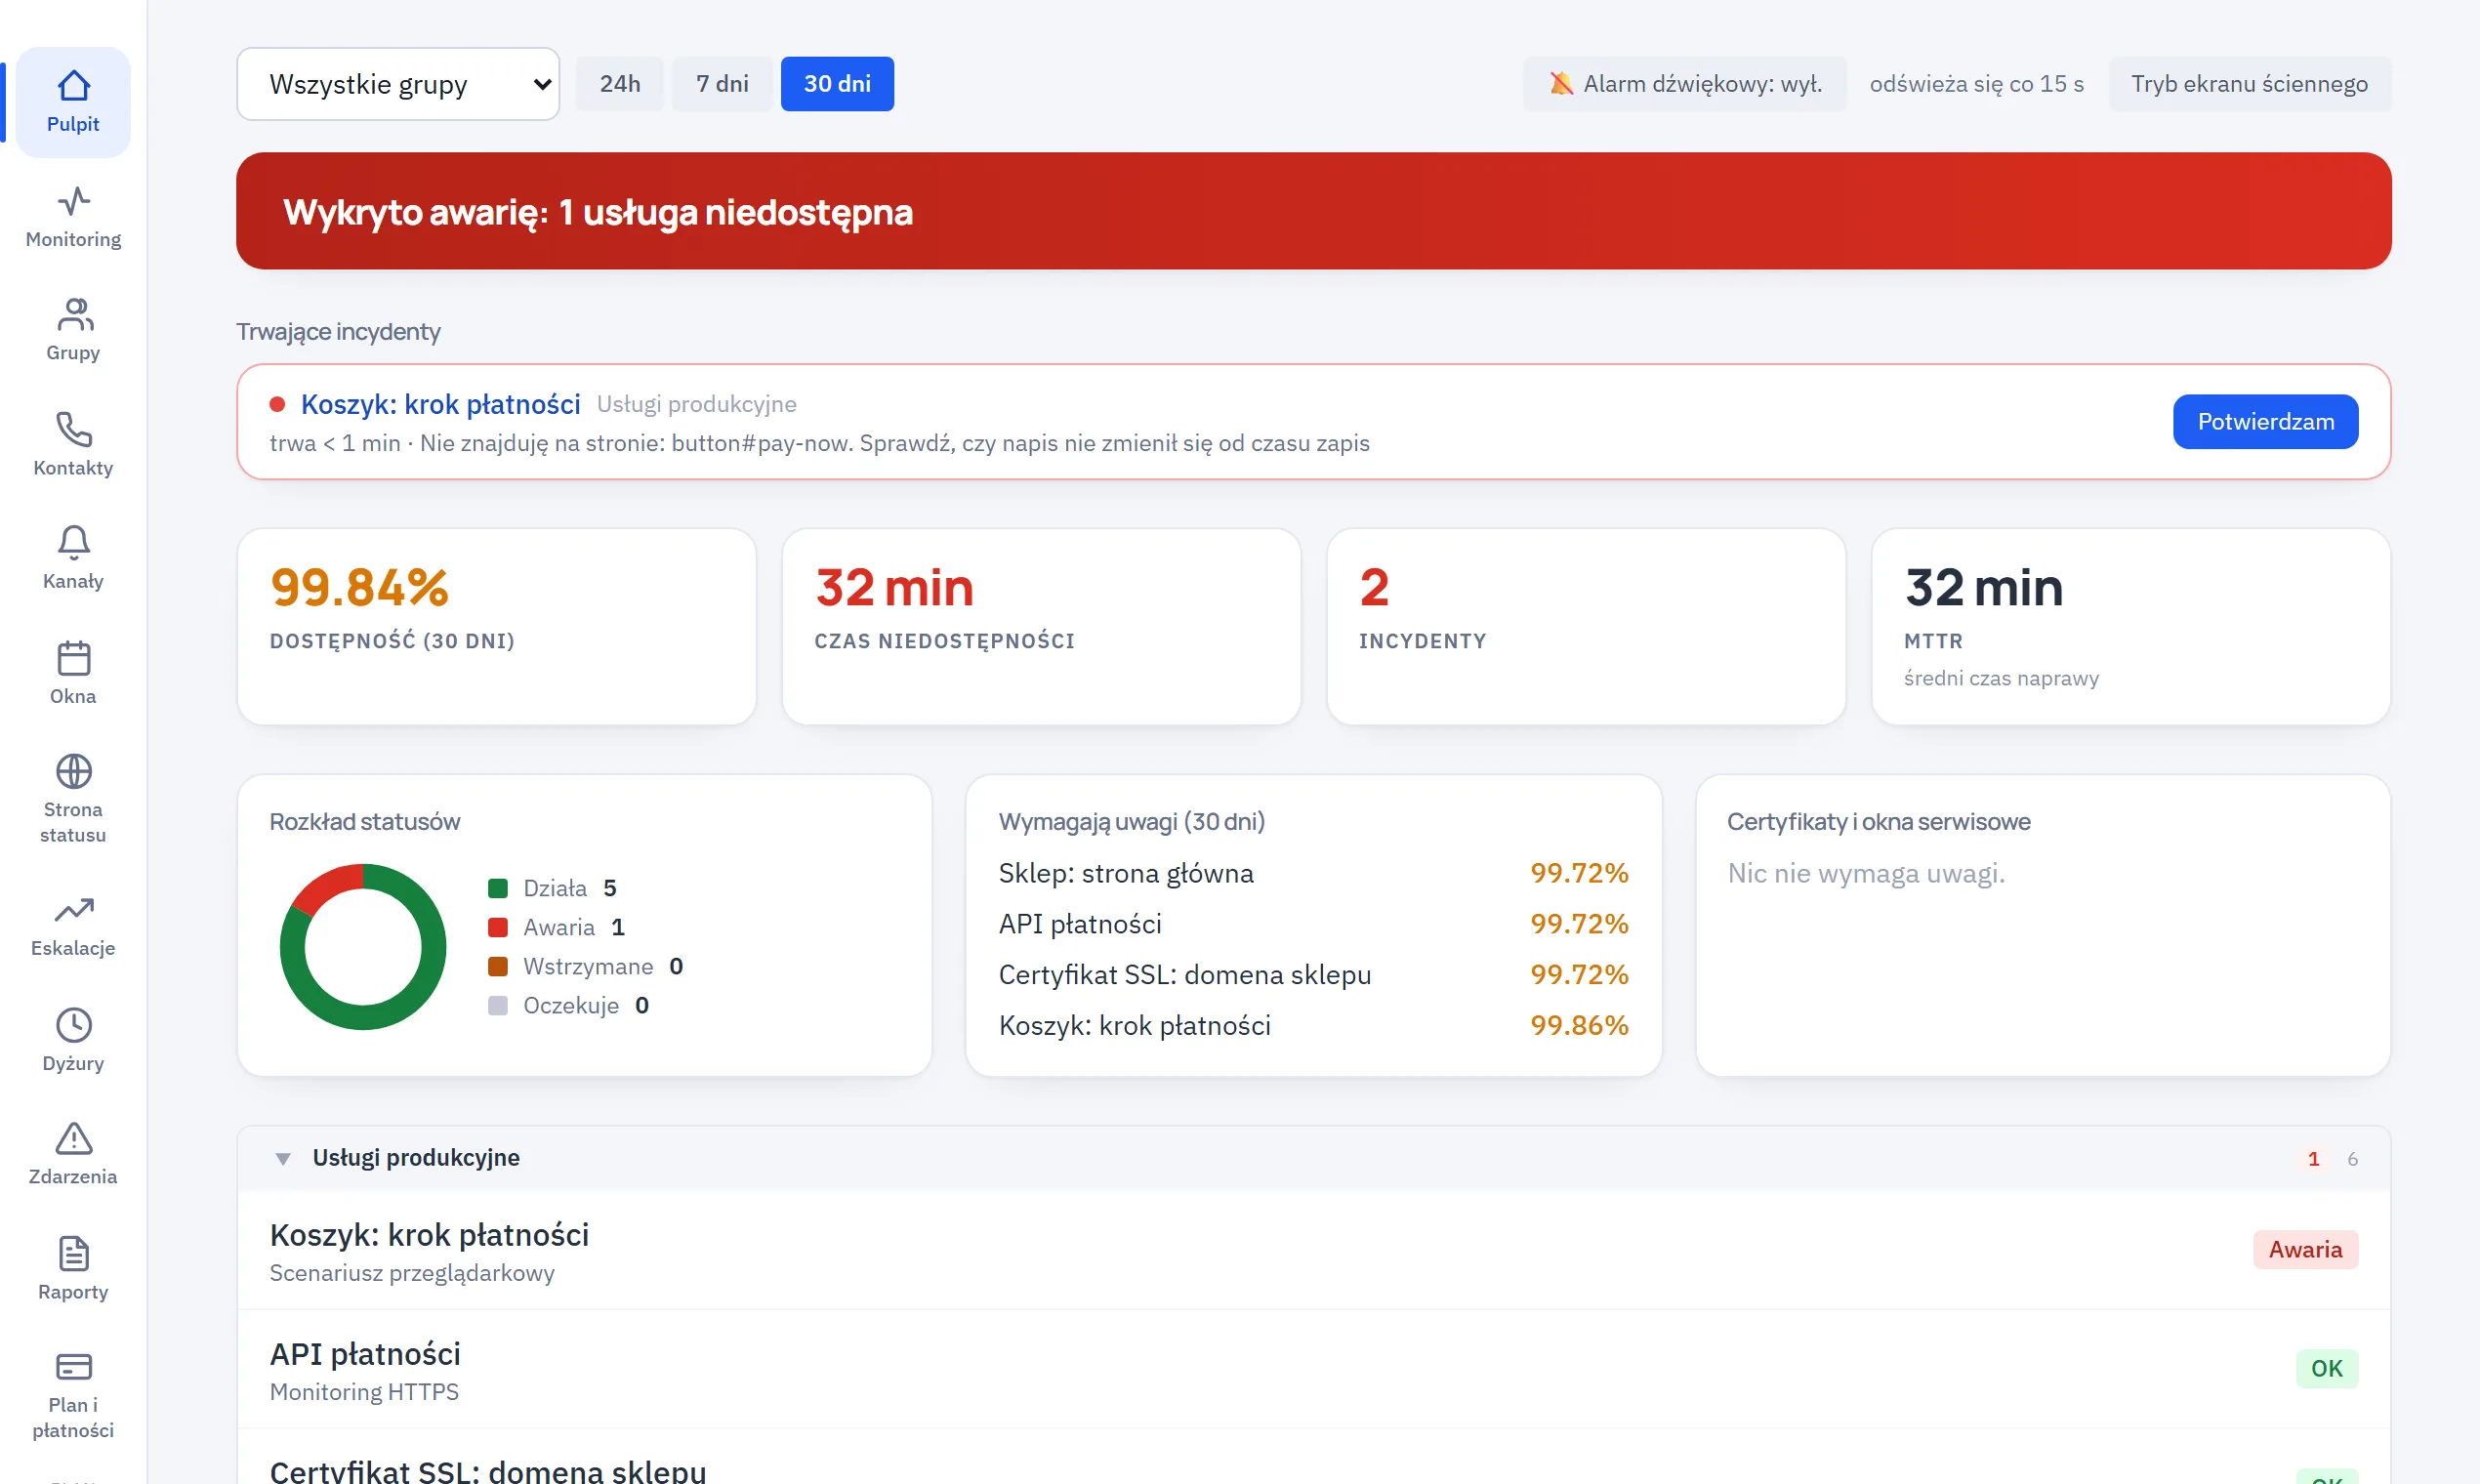Image resolution: width=2480 pixels, height=1484 pixels.
Task: Select the 7 dni time range
Action: pyautogui.click(x=722, y=84)
